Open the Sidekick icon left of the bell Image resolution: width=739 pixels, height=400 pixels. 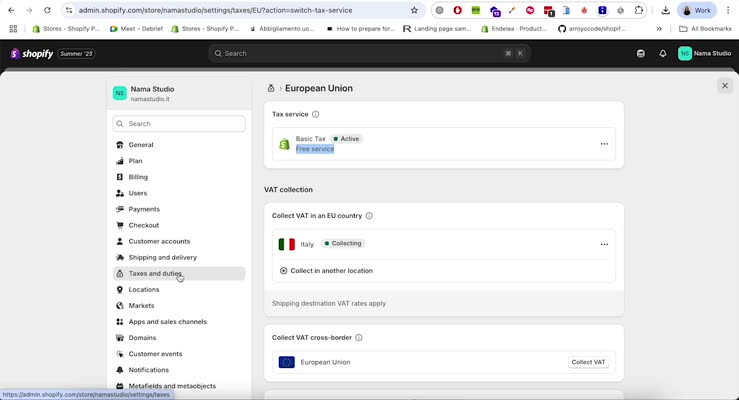(640, 53)
